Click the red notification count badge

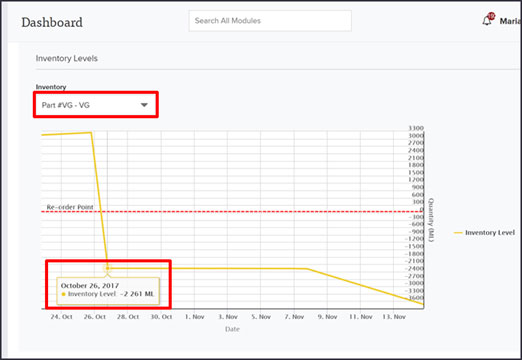(491, 16)
